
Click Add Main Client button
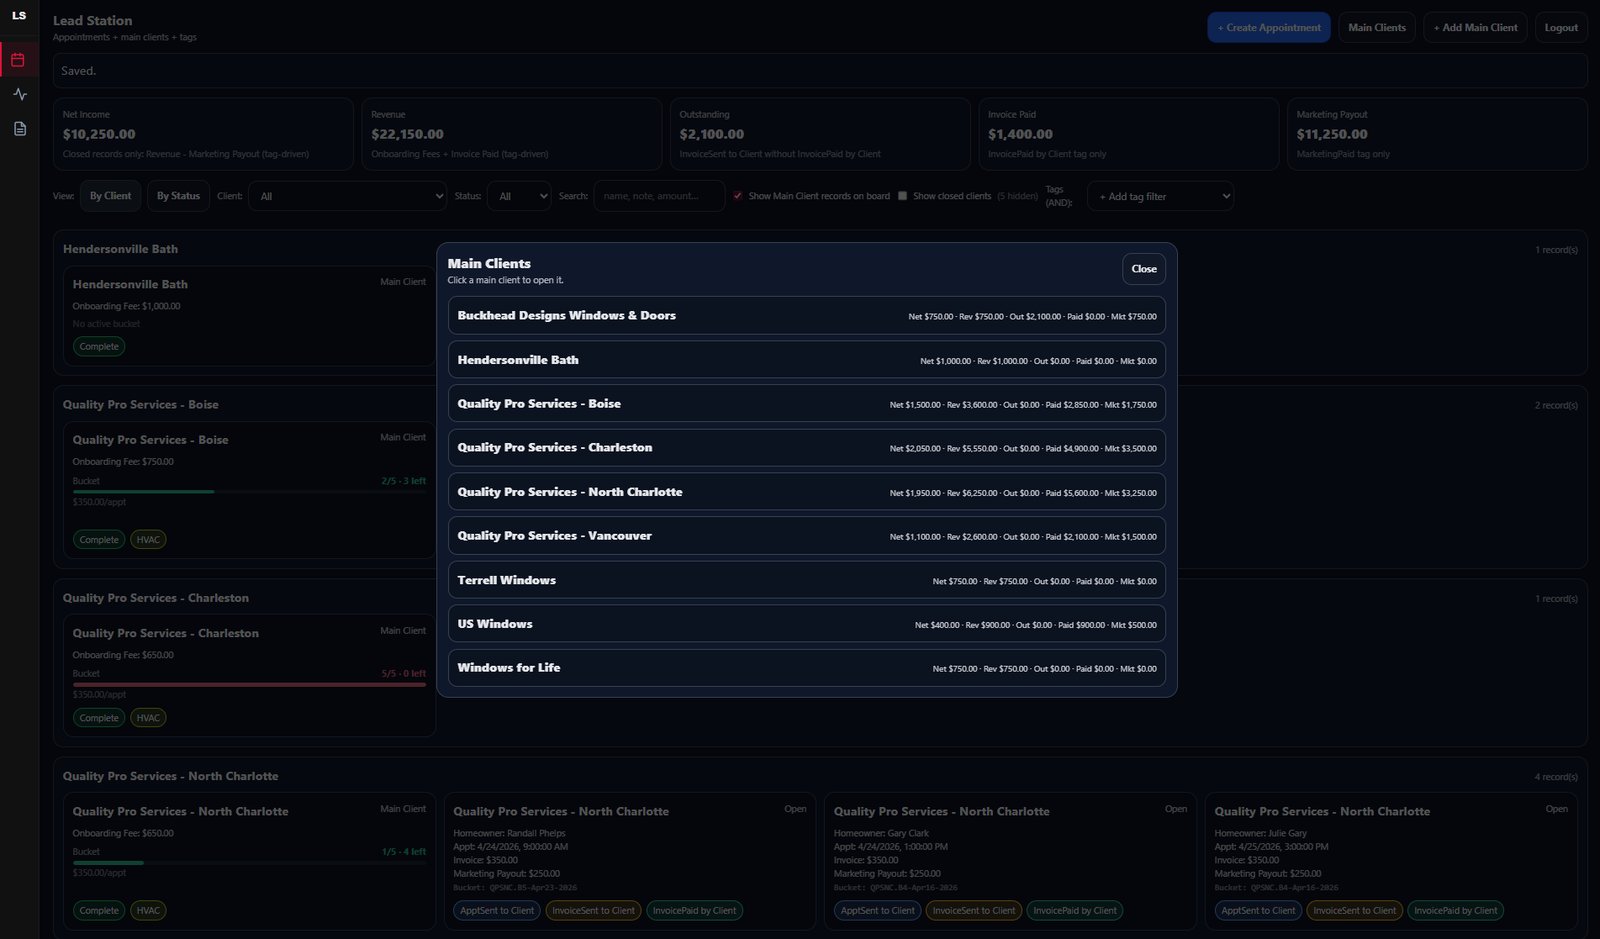pyautogui.click(x=1475, y=28)
